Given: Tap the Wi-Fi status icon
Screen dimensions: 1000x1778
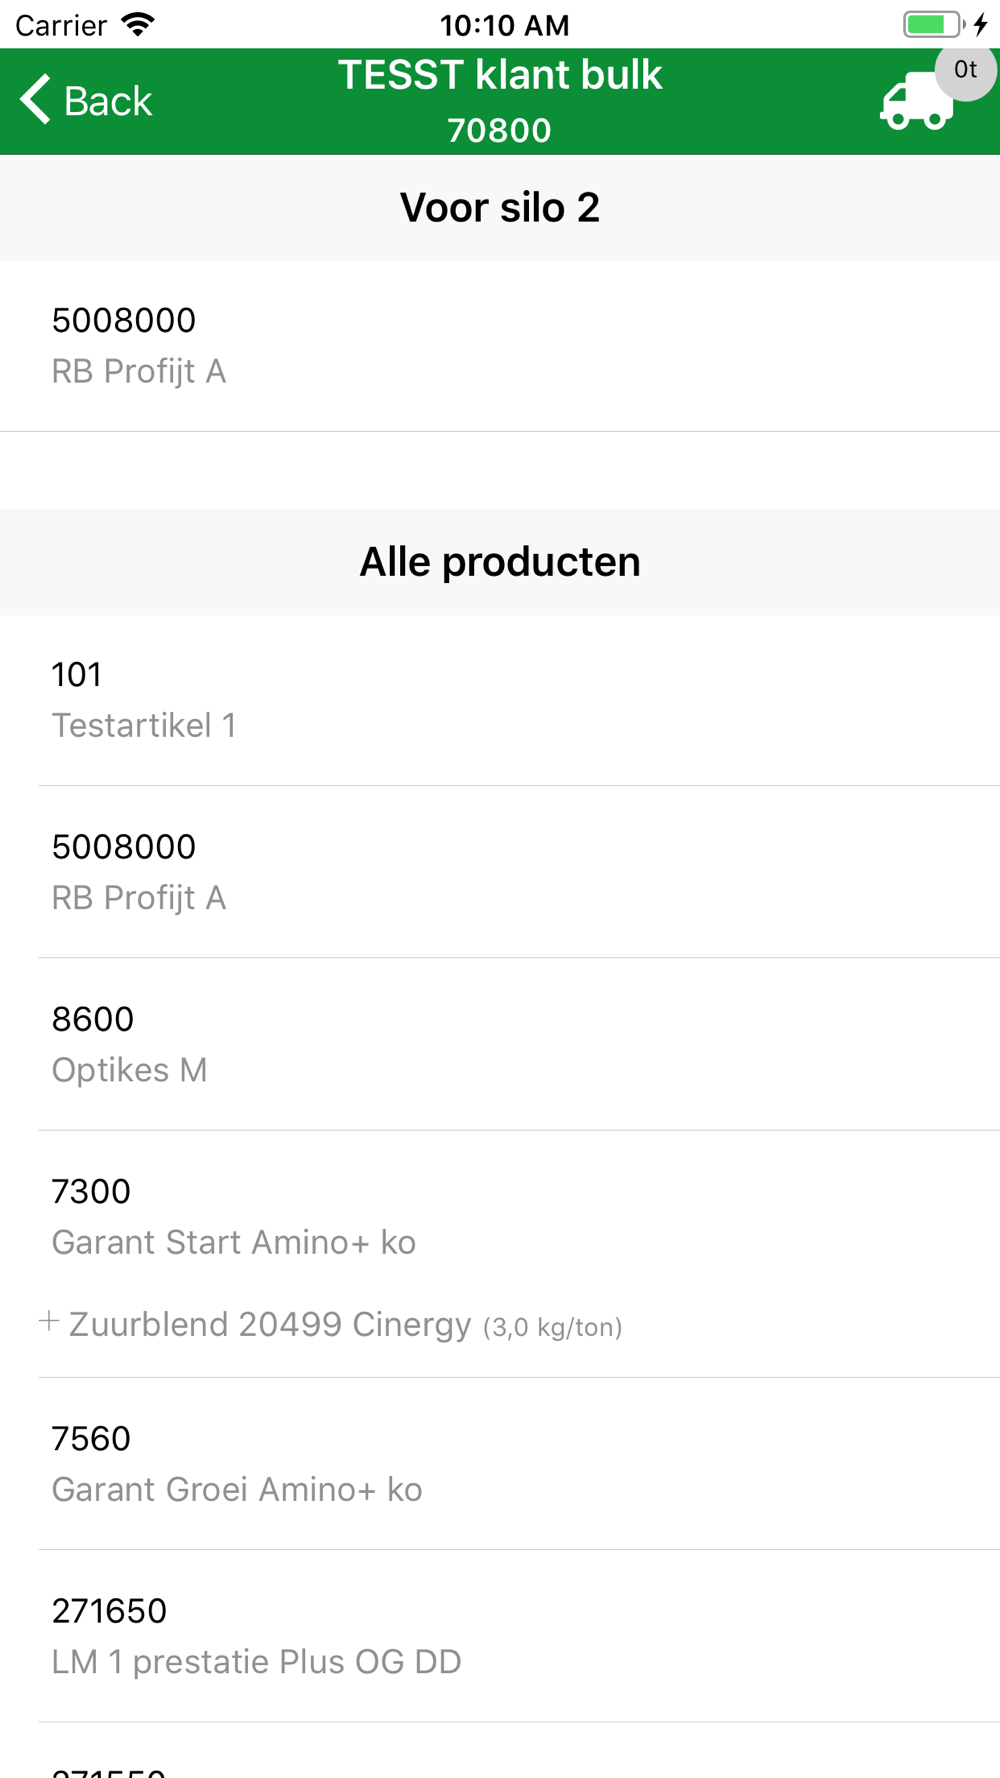Looking at the screenshot, I should [138, 24].
